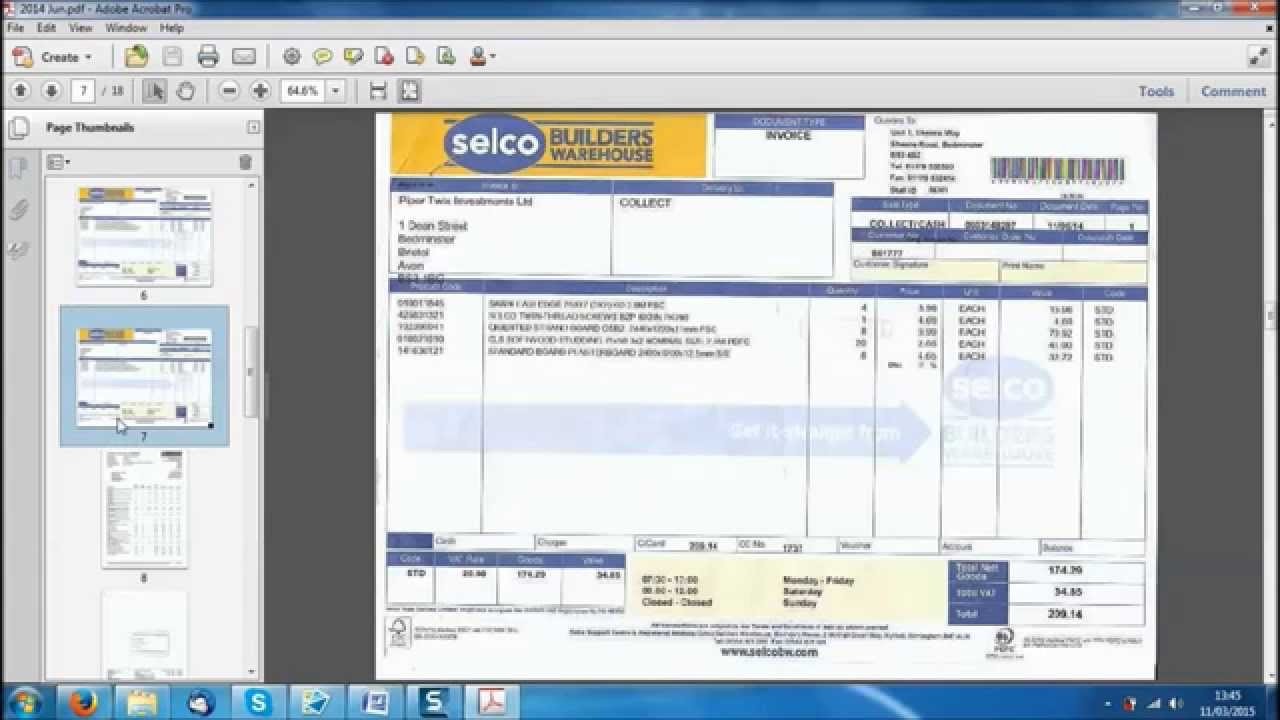1280x720 pixels.
Task: Open Thunderbird from the taskbar
Action: pyautogui.click(x=200, y=703)
